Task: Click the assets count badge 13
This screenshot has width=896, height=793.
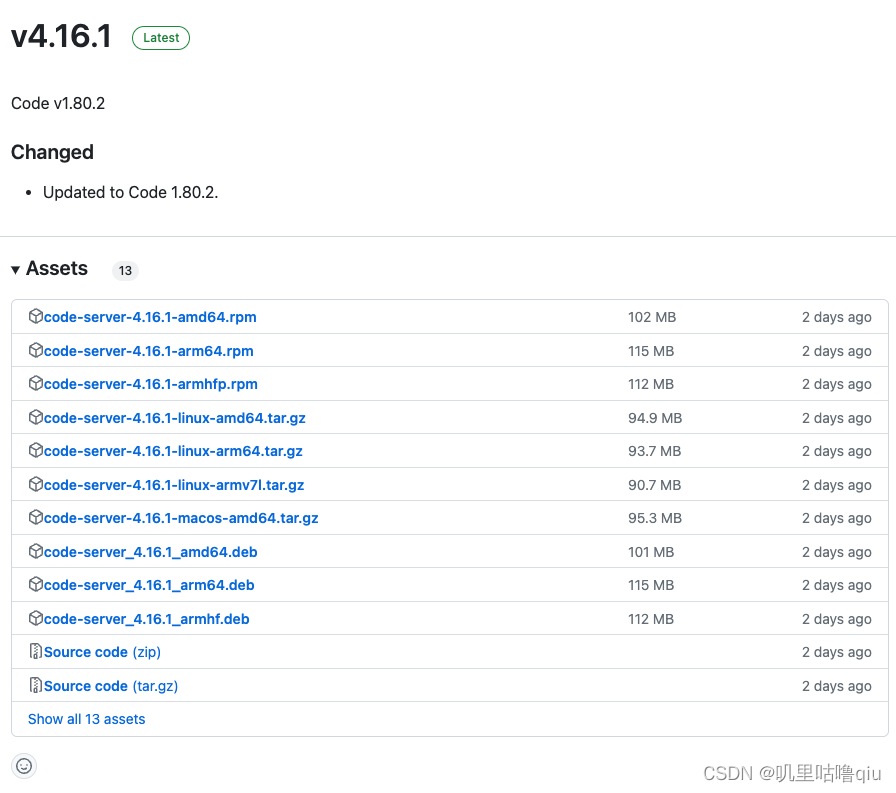Action: pyautogui.click(x=125, y=270)
